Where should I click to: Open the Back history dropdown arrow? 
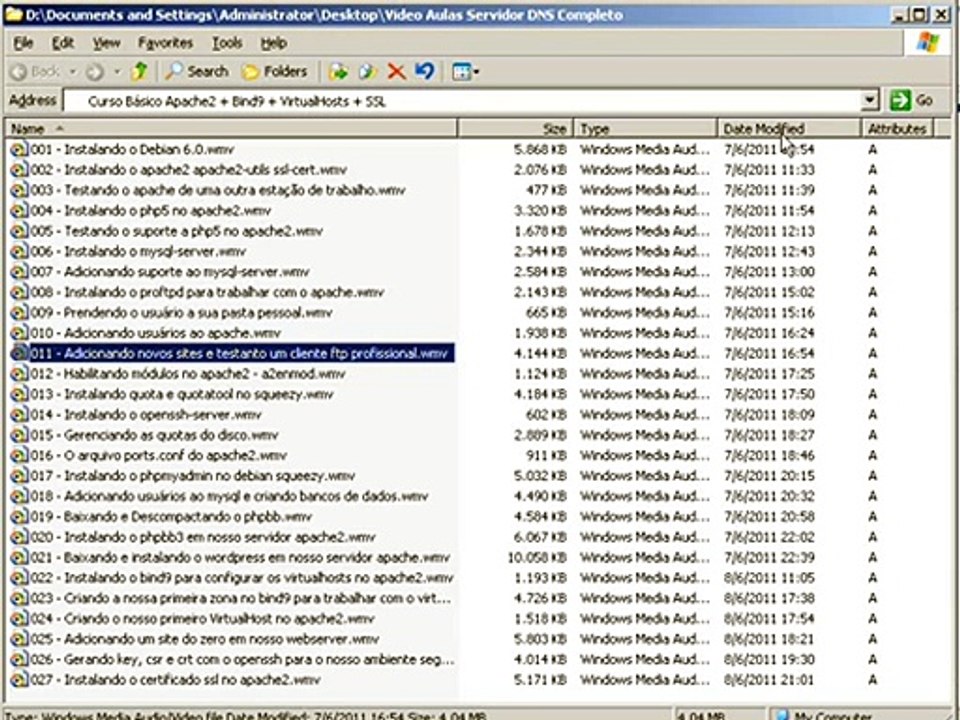point(73,72)
